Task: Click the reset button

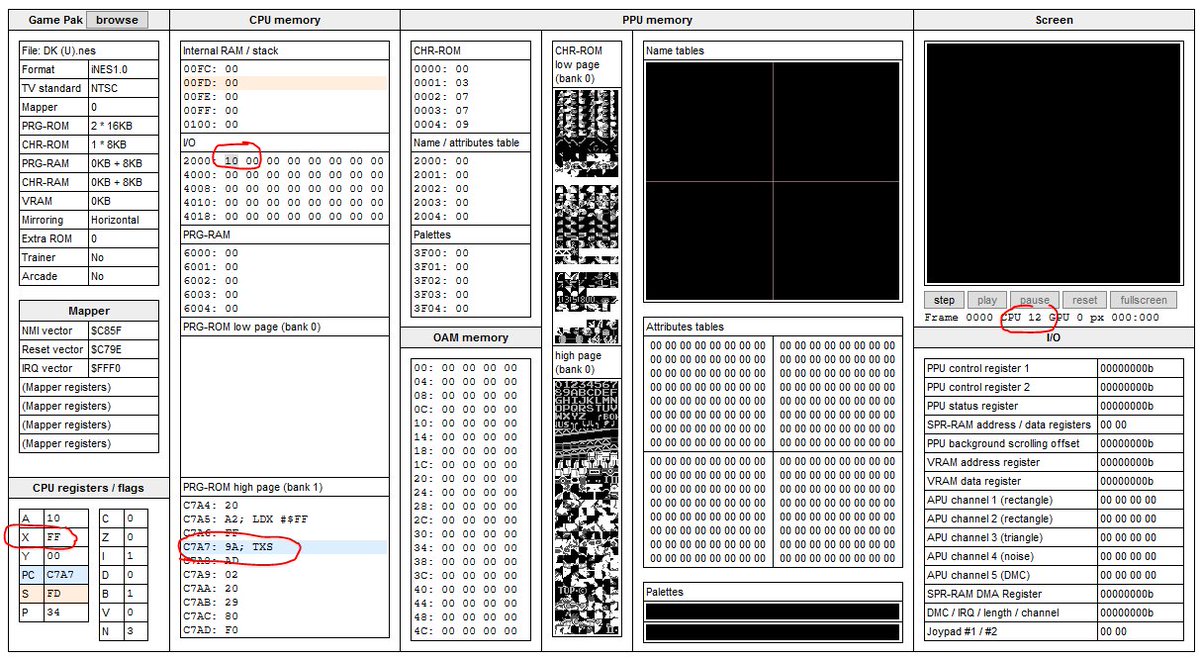Action: point(1084,300)
